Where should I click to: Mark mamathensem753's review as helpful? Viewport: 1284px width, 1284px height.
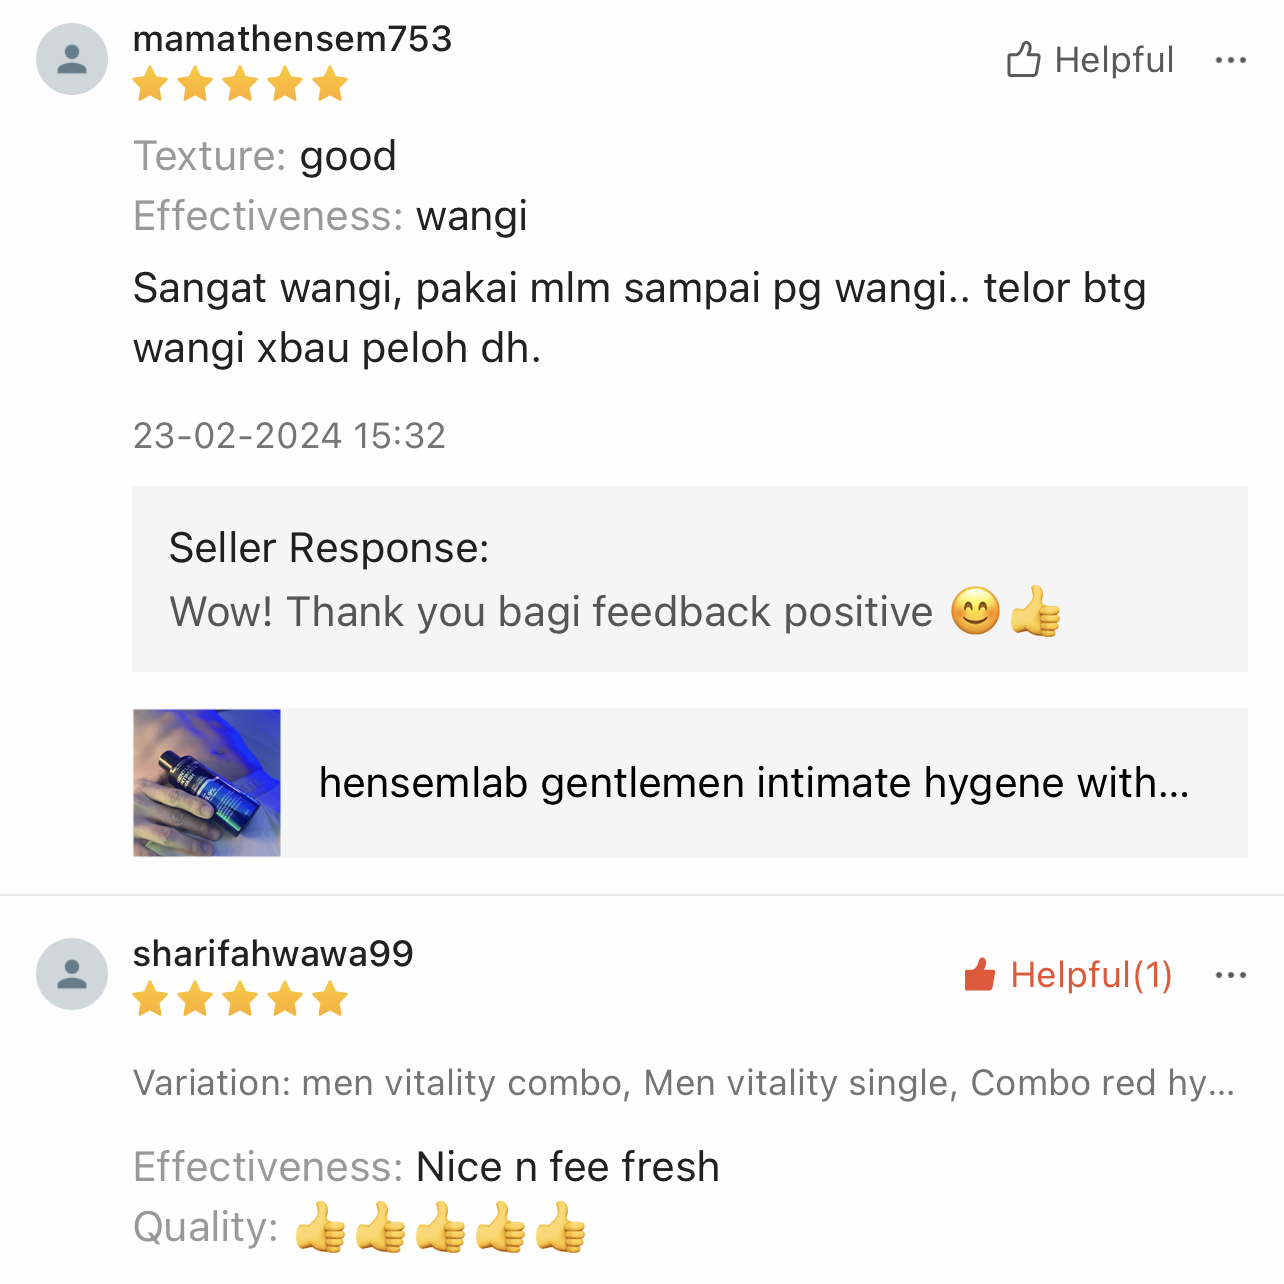tap(1089, 60)
